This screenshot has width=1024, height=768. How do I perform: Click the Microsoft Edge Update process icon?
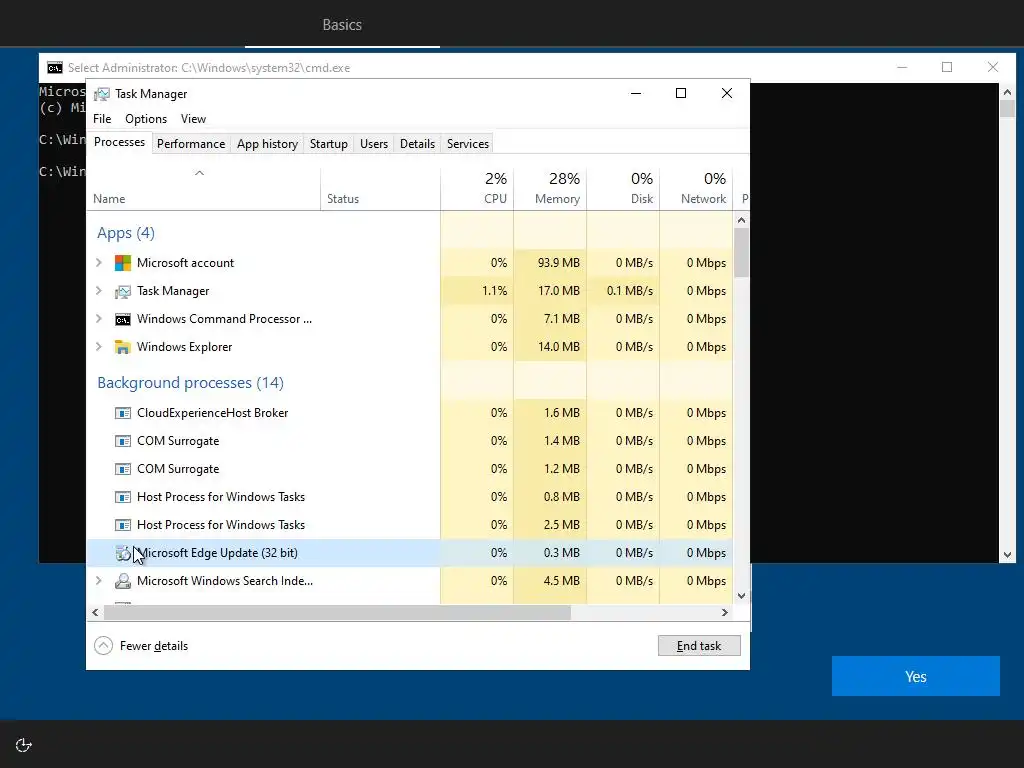pyautogui.click(x=123, y=553)
